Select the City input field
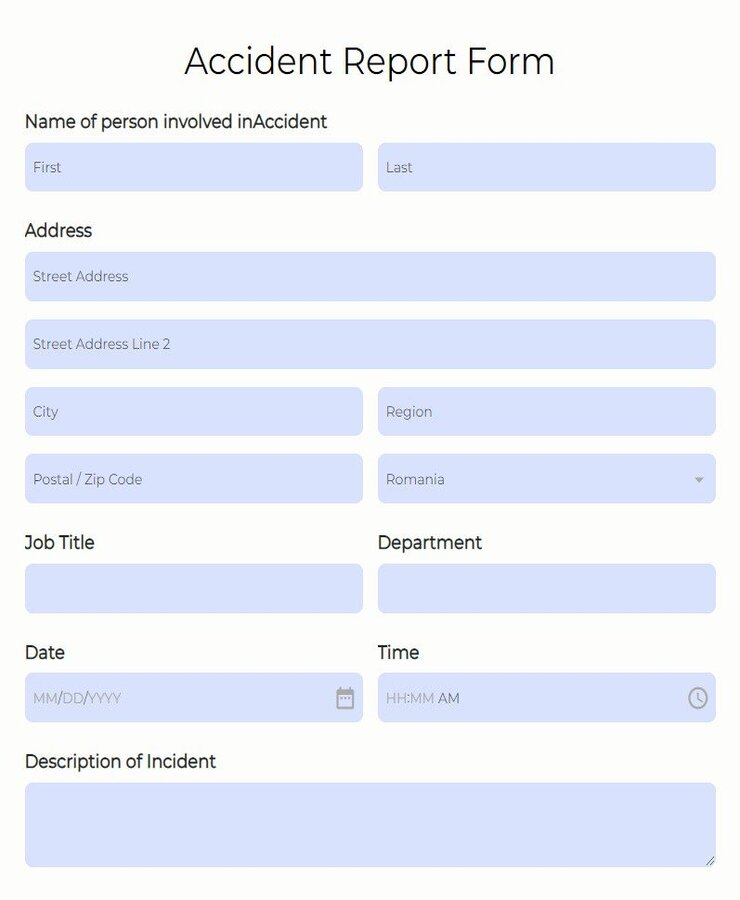 193,411
